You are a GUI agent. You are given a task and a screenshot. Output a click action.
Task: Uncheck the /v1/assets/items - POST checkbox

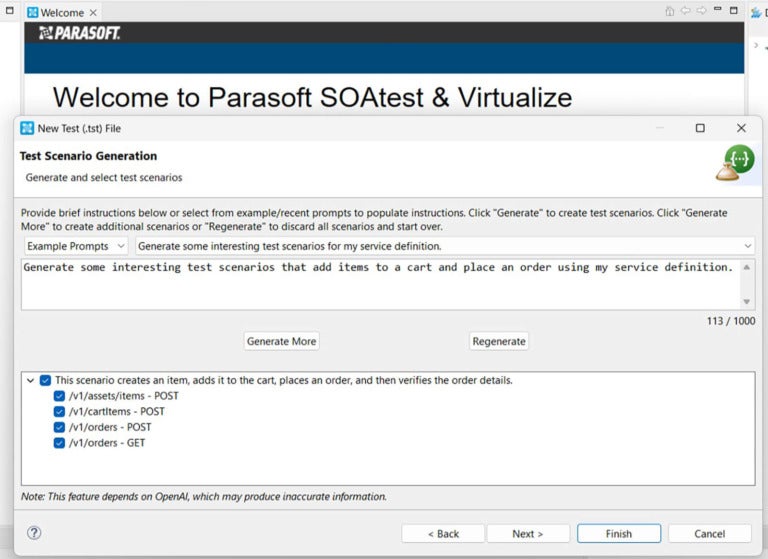coord(60,396)
